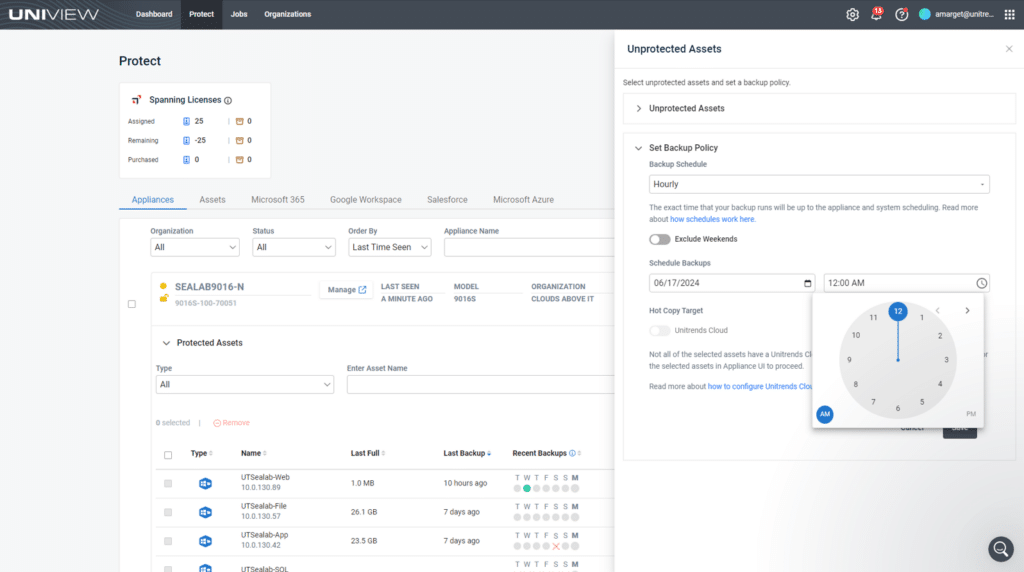Click the next arrow in time picker
The image size is (1024, 572).
(x=967, y=311)
